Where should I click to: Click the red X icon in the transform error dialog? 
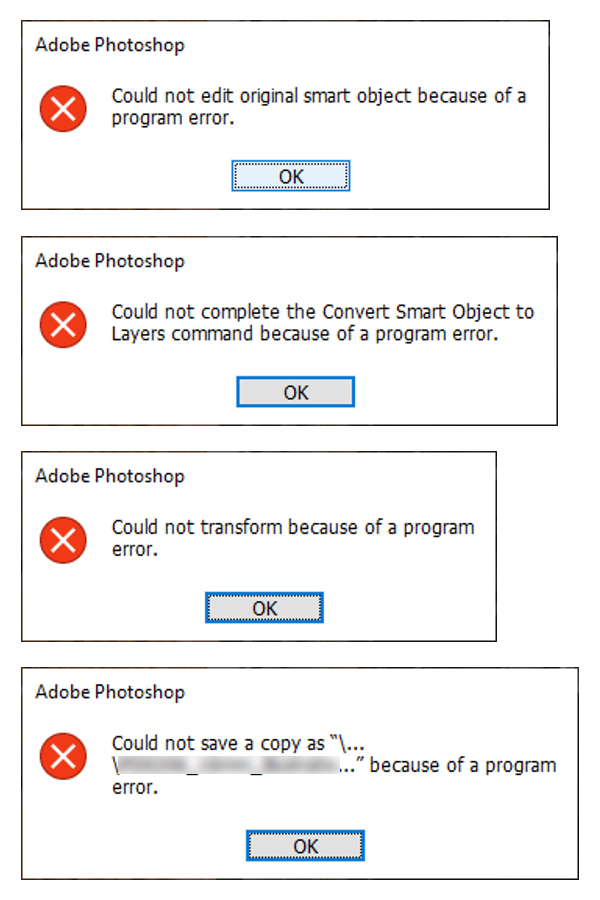click(63, 539)
